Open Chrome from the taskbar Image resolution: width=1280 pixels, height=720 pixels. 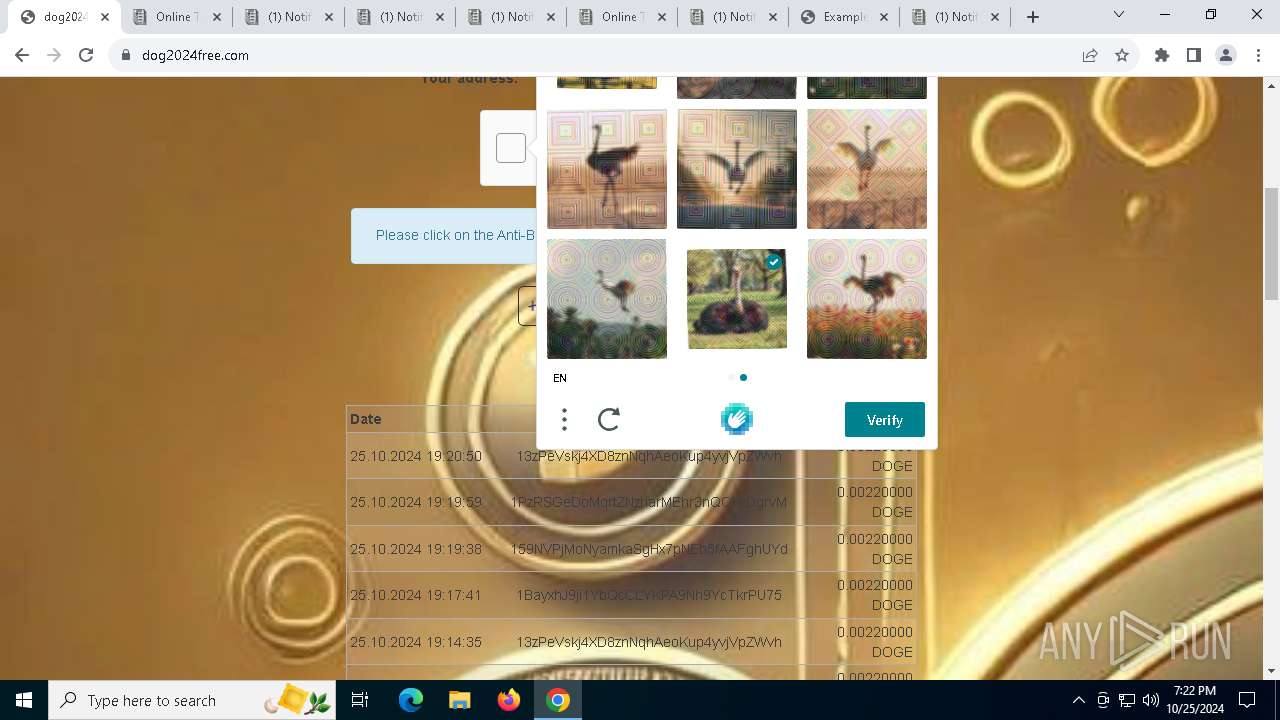coord(558,700)
